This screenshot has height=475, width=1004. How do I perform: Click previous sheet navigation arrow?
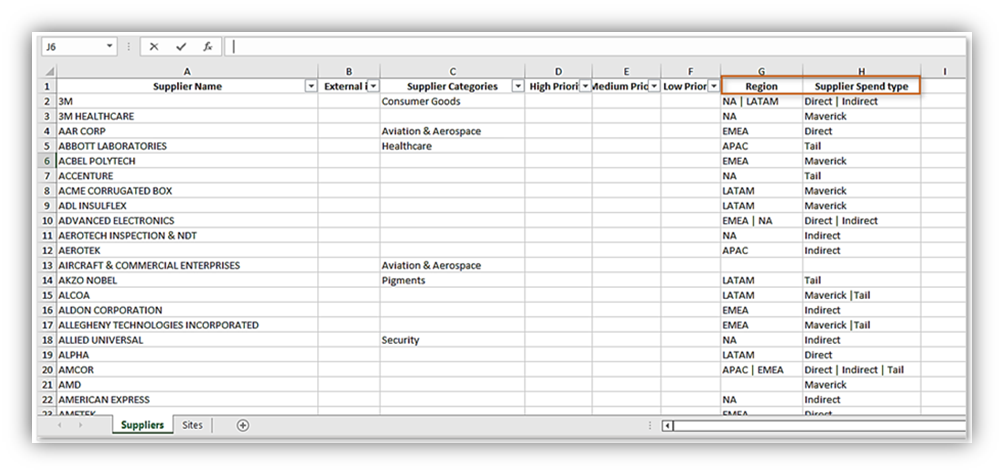coord(60,425)
